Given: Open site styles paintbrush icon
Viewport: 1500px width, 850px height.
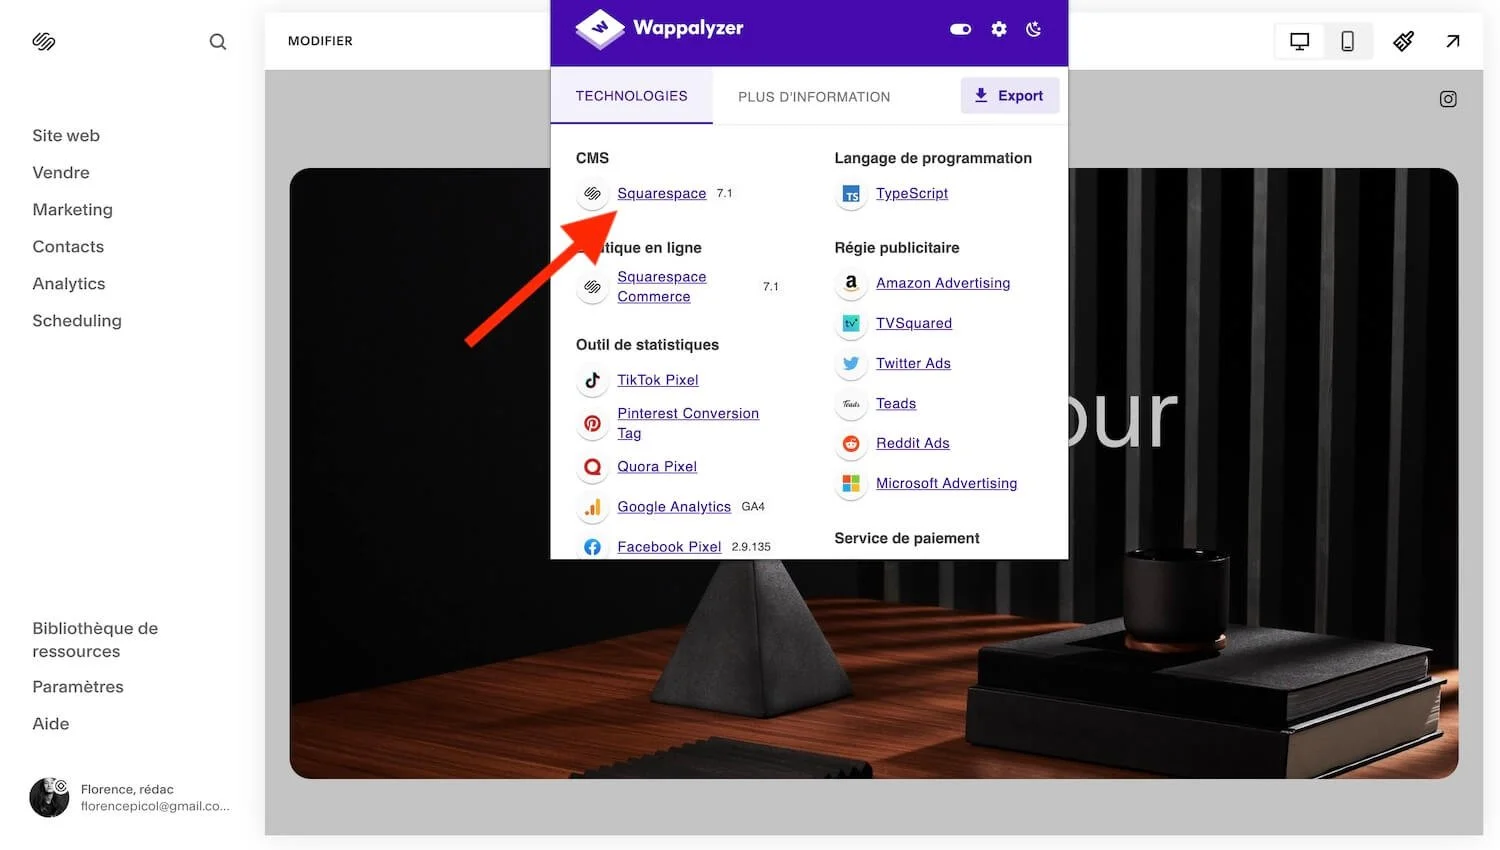Looking at the screenshot, I should point(1404,41).
